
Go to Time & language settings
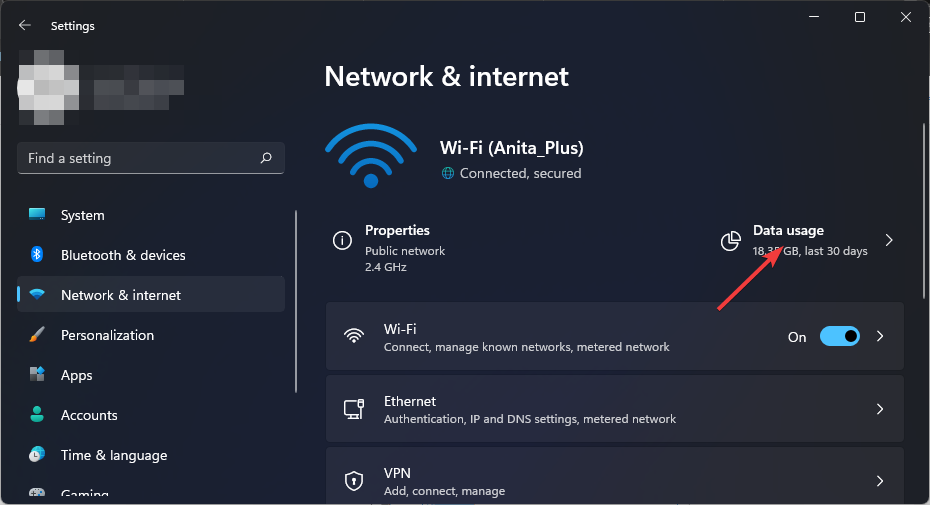coord(113,455)
